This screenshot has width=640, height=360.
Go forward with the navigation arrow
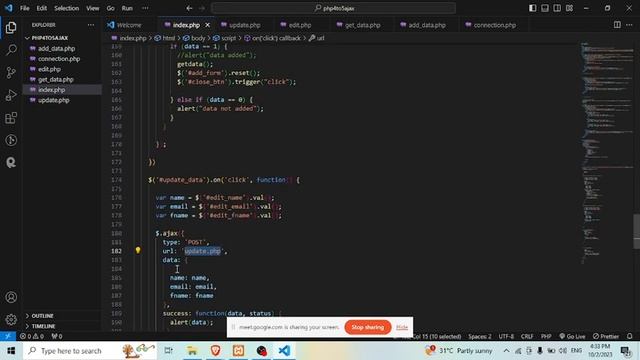tap(202, 8)
